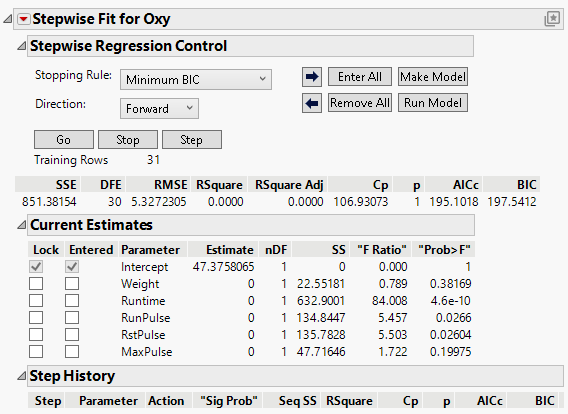568x414 pixels.
Task: Collapse the Stepwise Regression Control section
Action: pyautogui.click(x=22, y=46)
